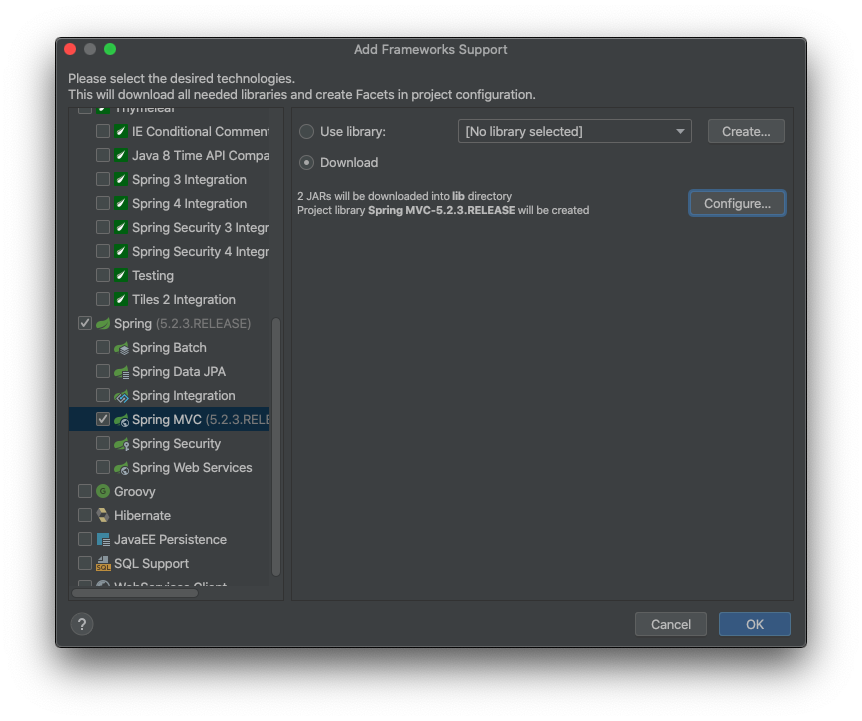Select the Spring Batch tree row label
The height and width of the screenshot is (721, 862).
click(169, 348)
